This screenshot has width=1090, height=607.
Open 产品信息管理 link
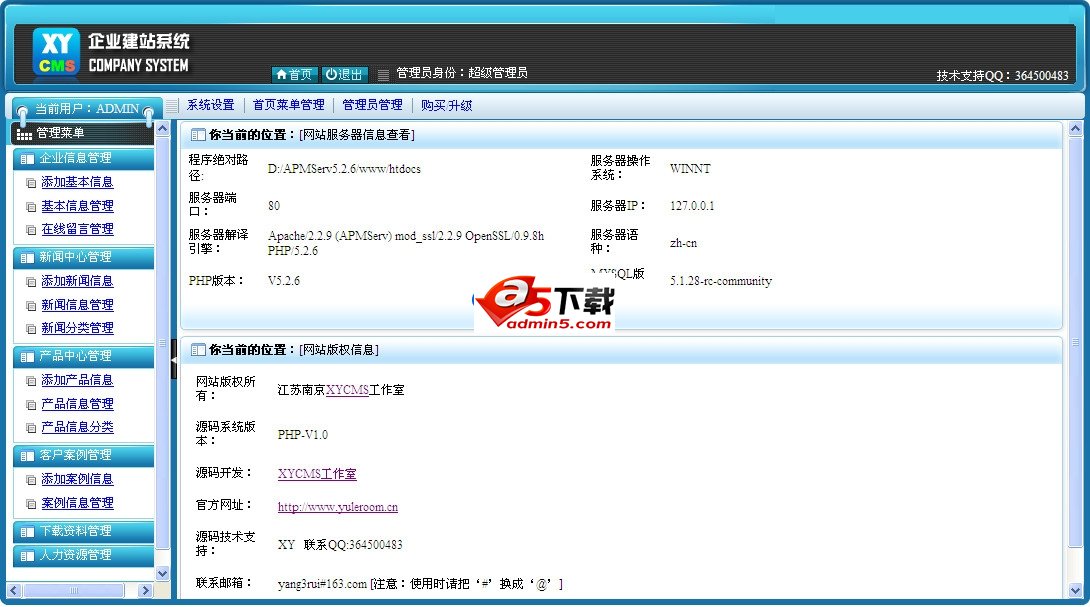point(77,403)
